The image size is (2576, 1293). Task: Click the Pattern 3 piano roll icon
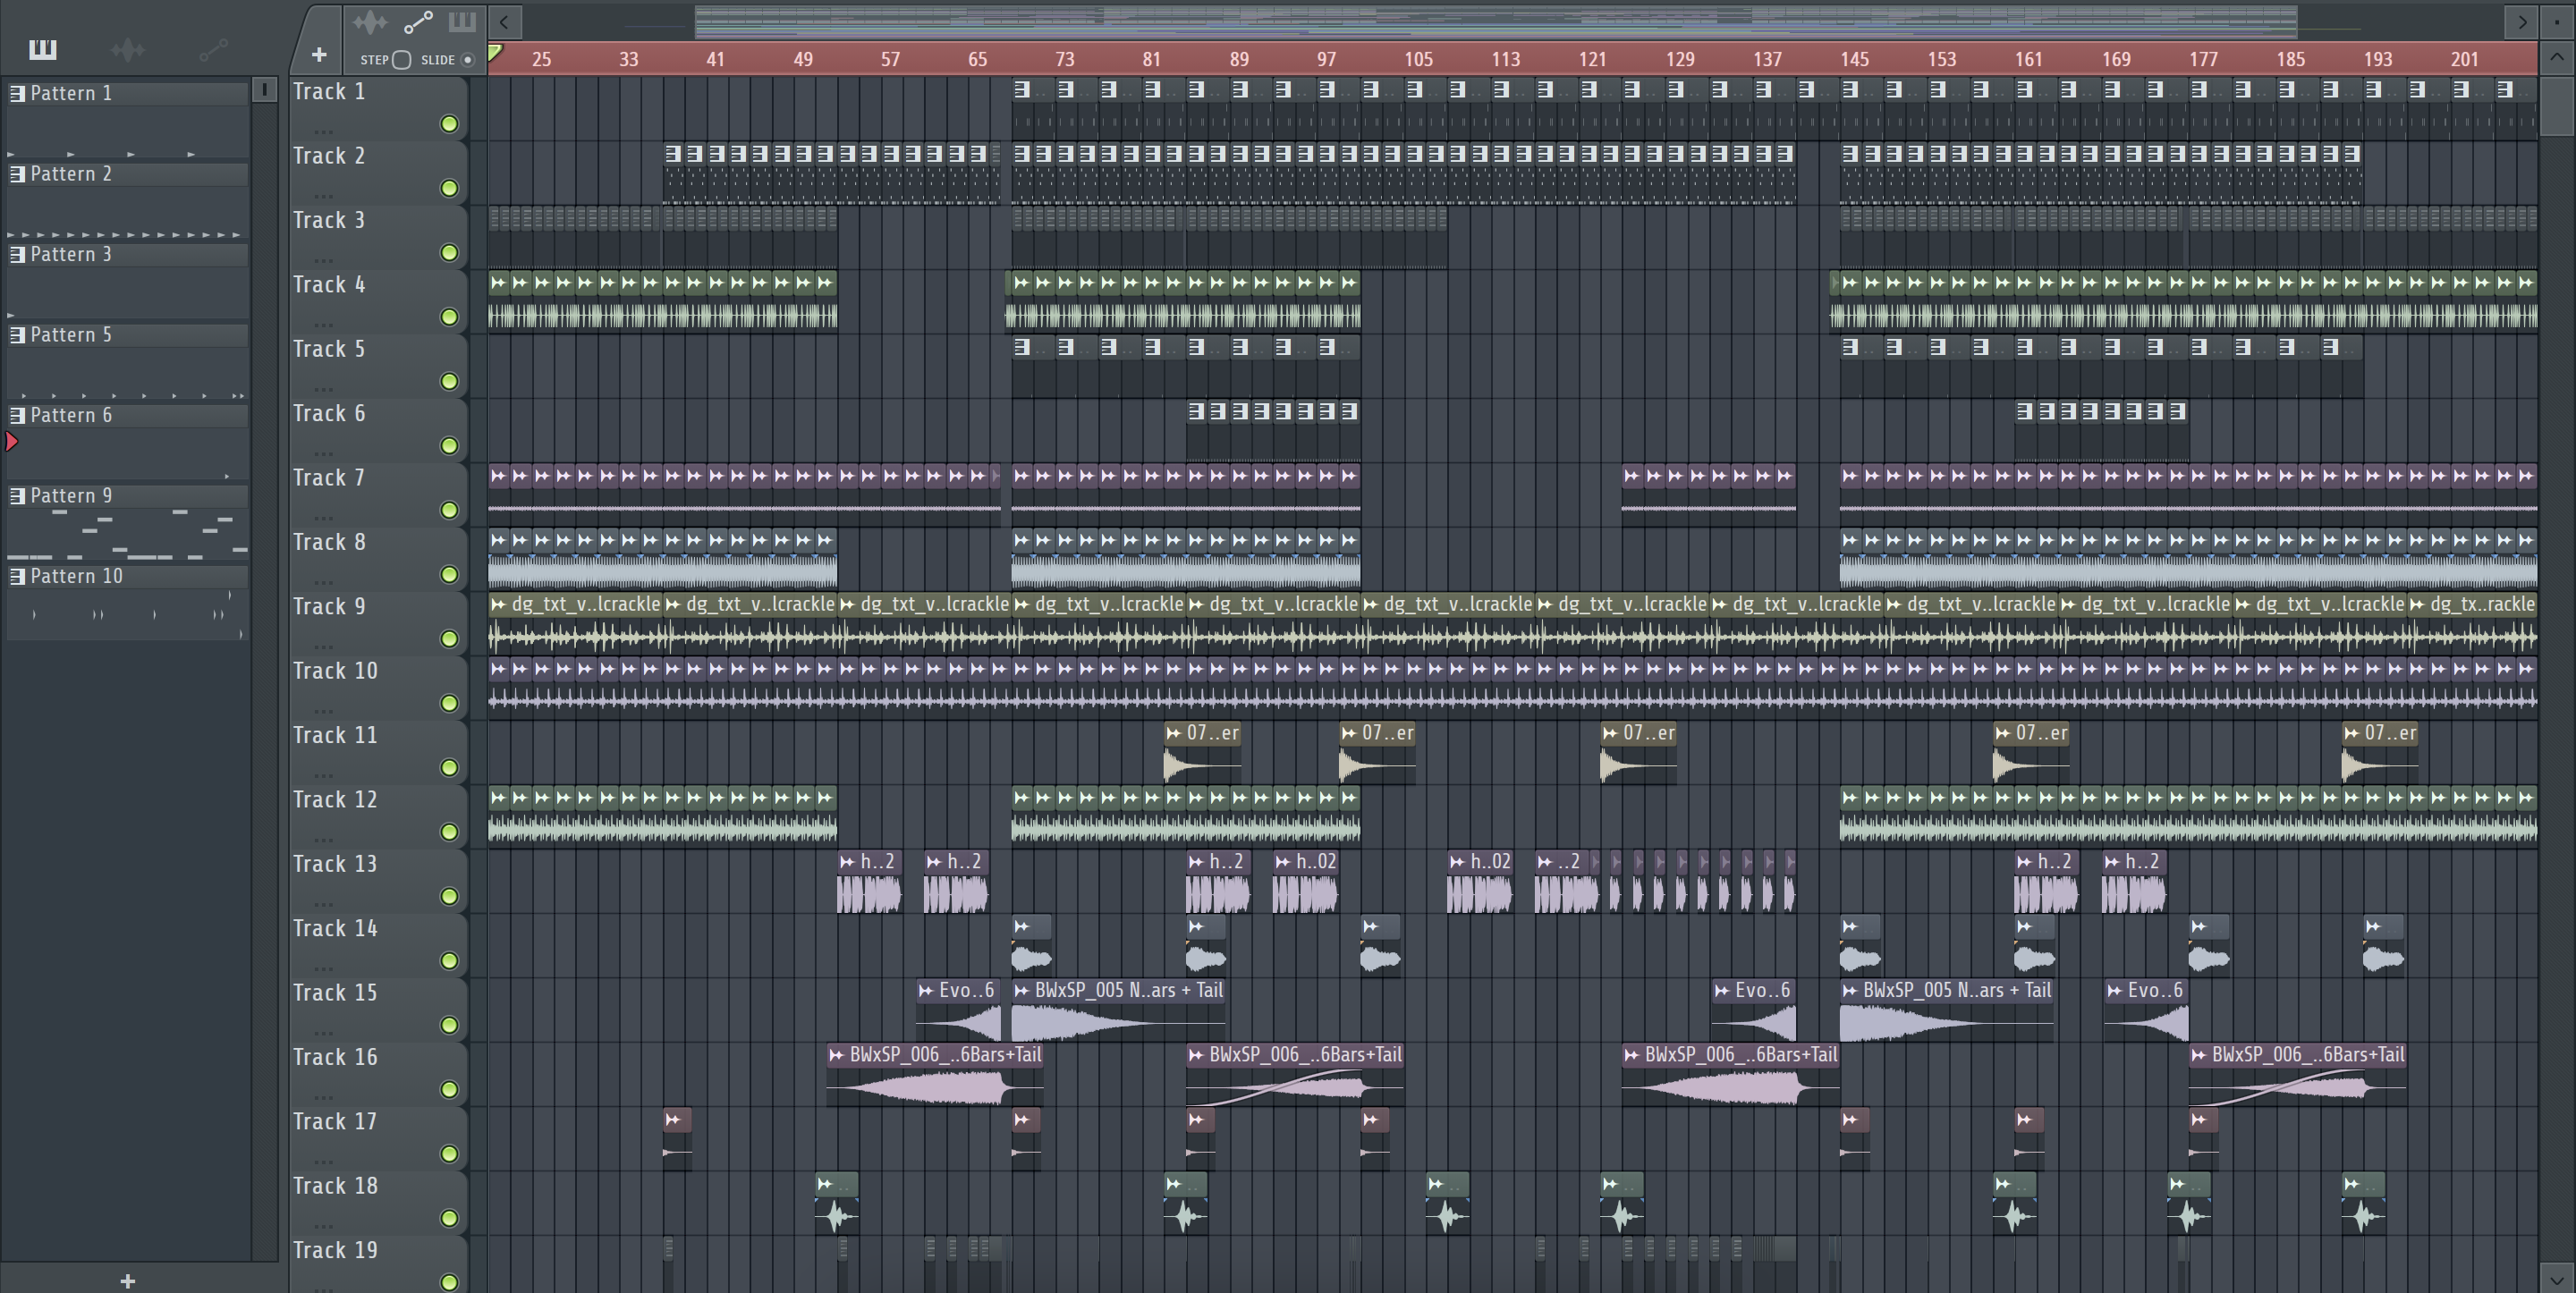pyautogui.click(x=17, y=254)
